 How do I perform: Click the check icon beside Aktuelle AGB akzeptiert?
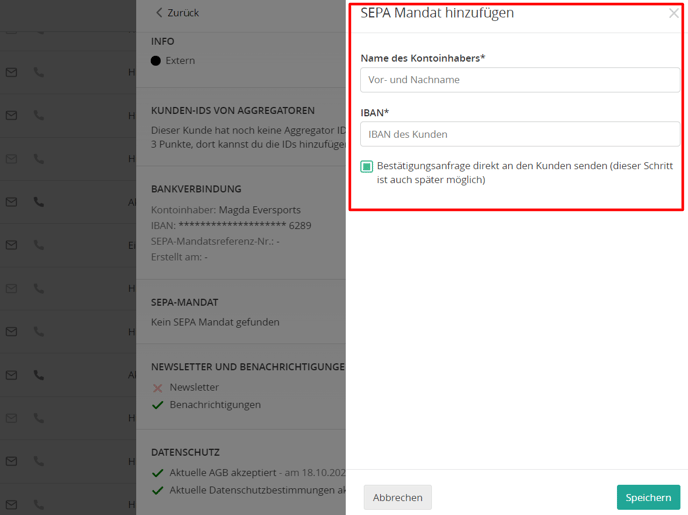158,473
